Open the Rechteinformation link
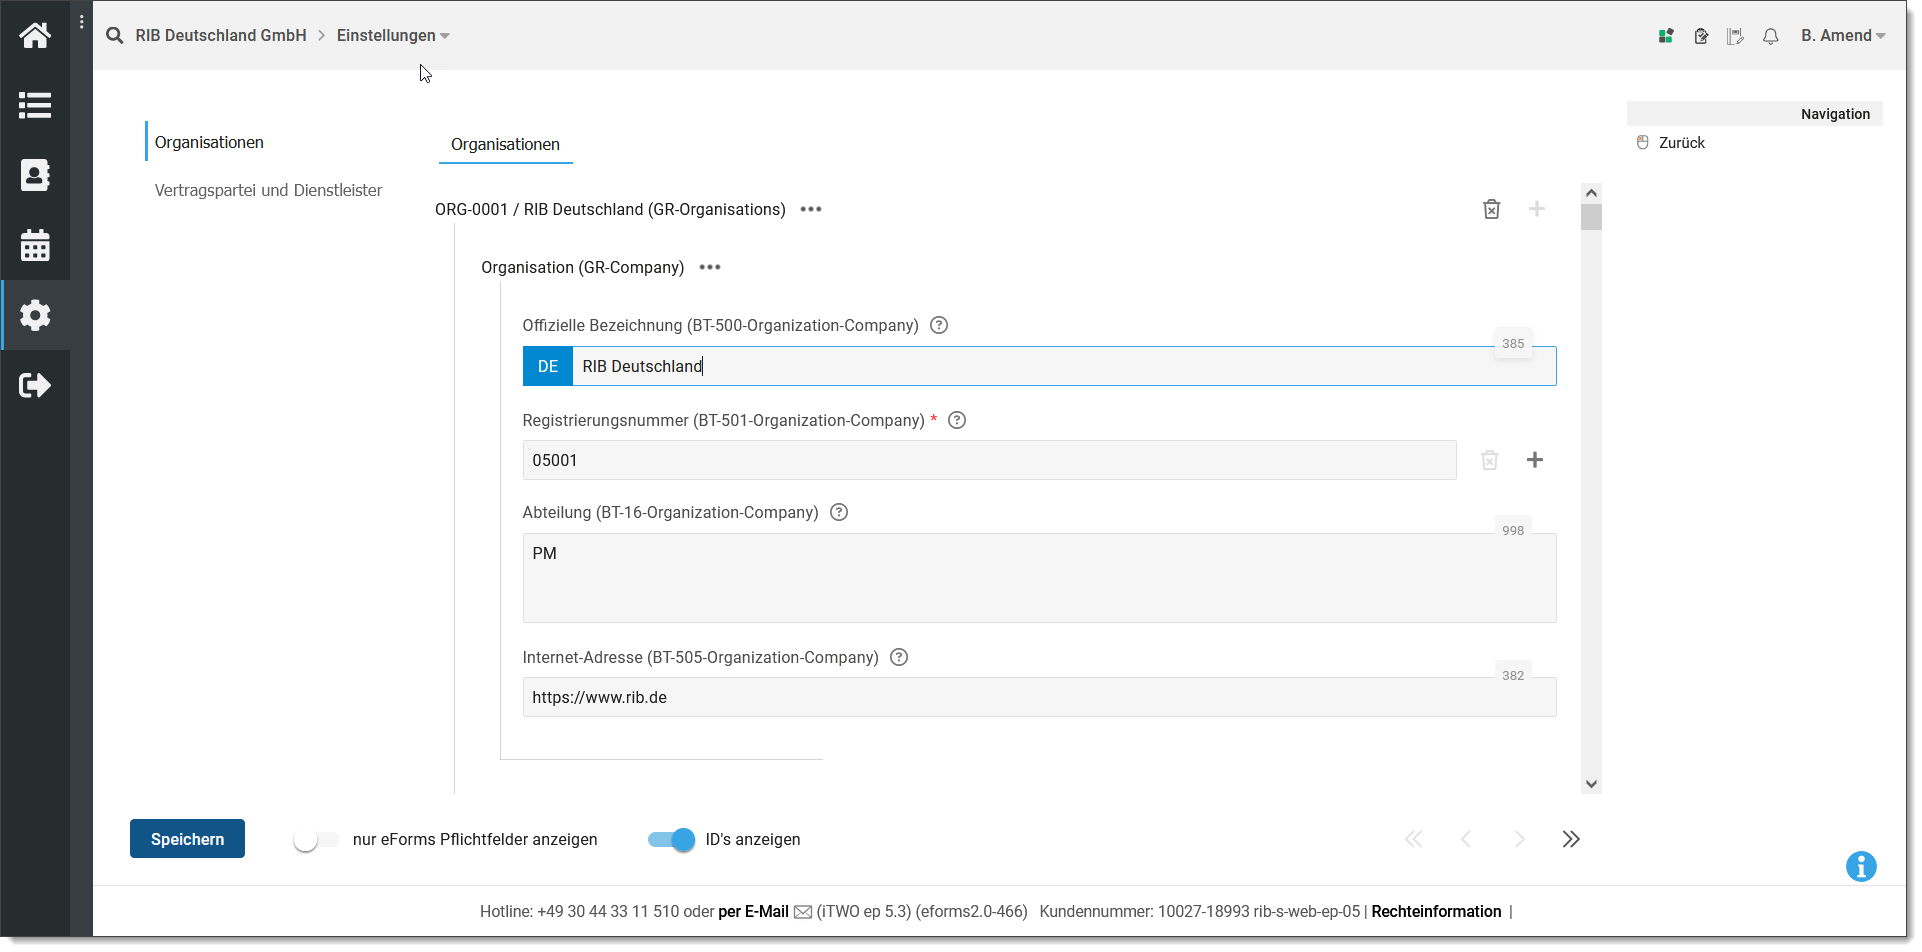Image resolution: width=1922 pixels, height=952 pixels. point(1436,912)
